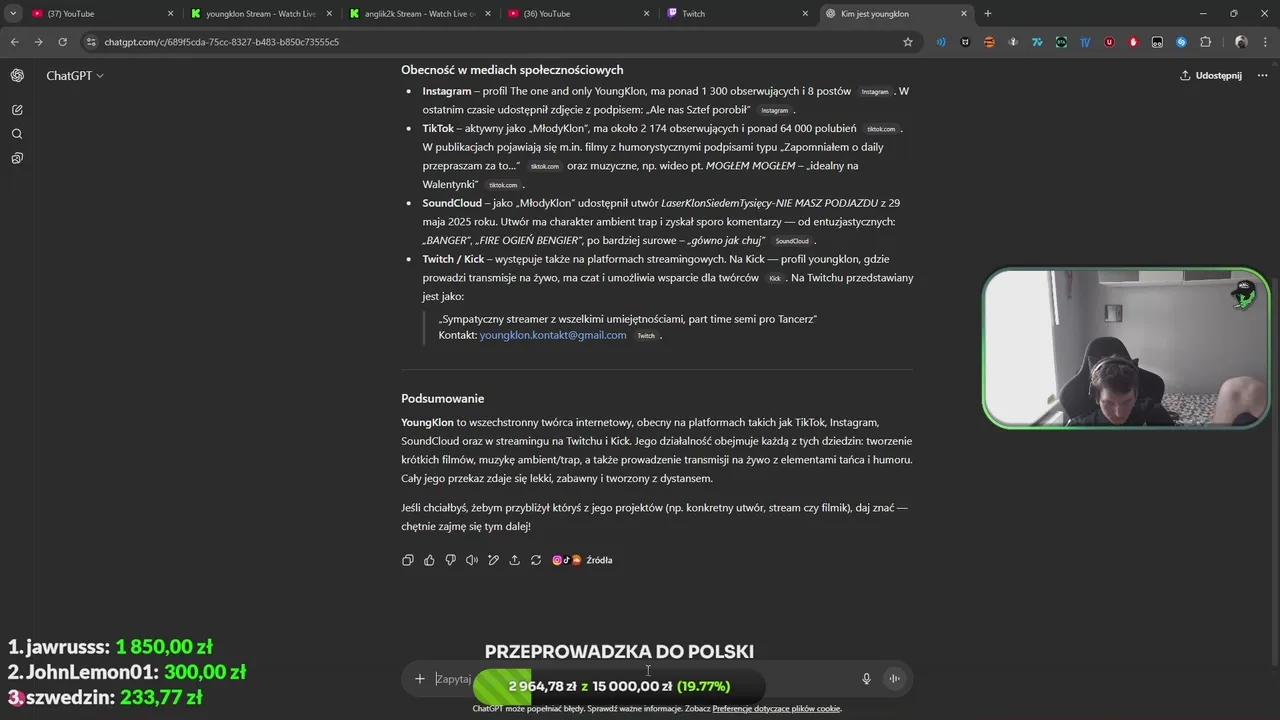Play response aloud with speaker icon
The image size is (1280, 720).
472,560
